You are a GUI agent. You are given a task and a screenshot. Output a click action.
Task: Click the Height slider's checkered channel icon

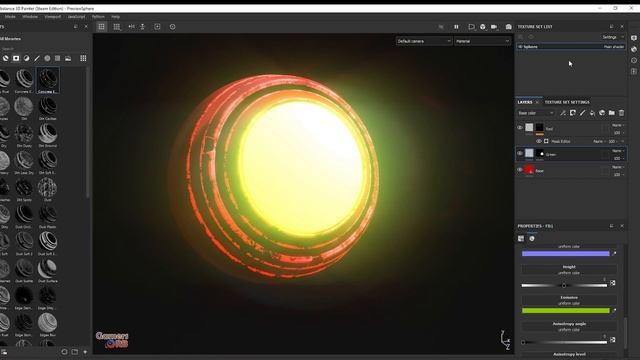(x=613, y=283)
